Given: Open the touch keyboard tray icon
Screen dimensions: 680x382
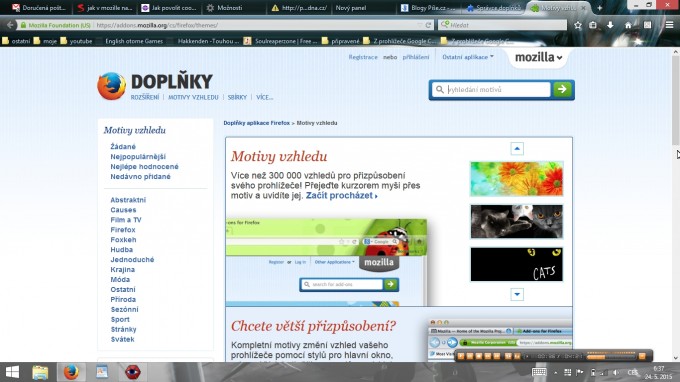Looking at the screenshot, I should pyautogui.click(x=539, y=372).
